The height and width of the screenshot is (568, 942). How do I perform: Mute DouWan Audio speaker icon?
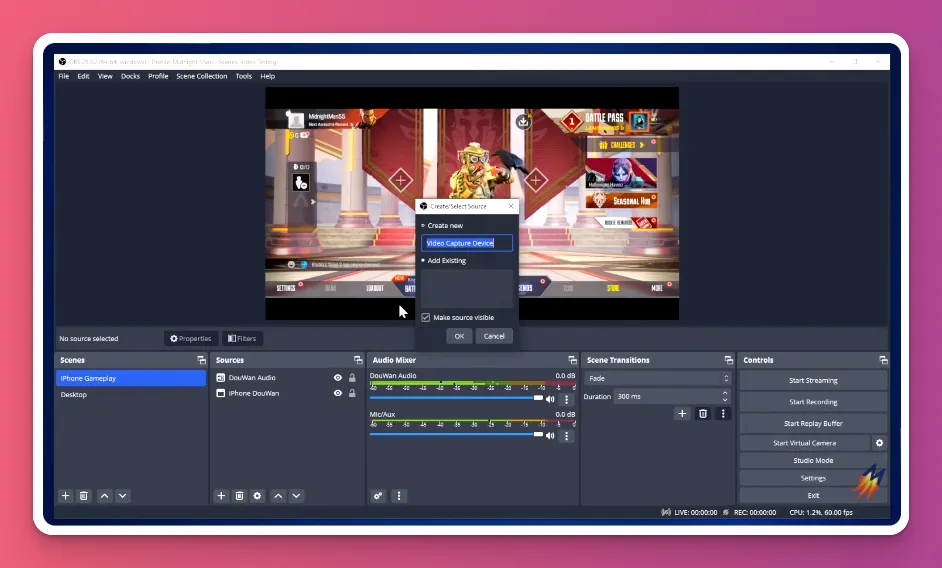(550, 399)
